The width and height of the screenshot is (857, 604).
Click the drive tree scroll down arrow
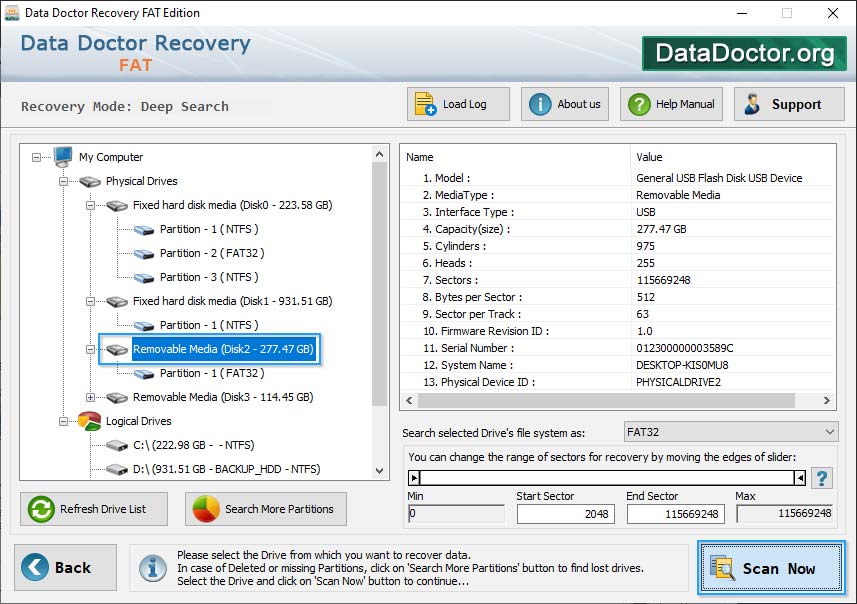[x=380, y=471]
